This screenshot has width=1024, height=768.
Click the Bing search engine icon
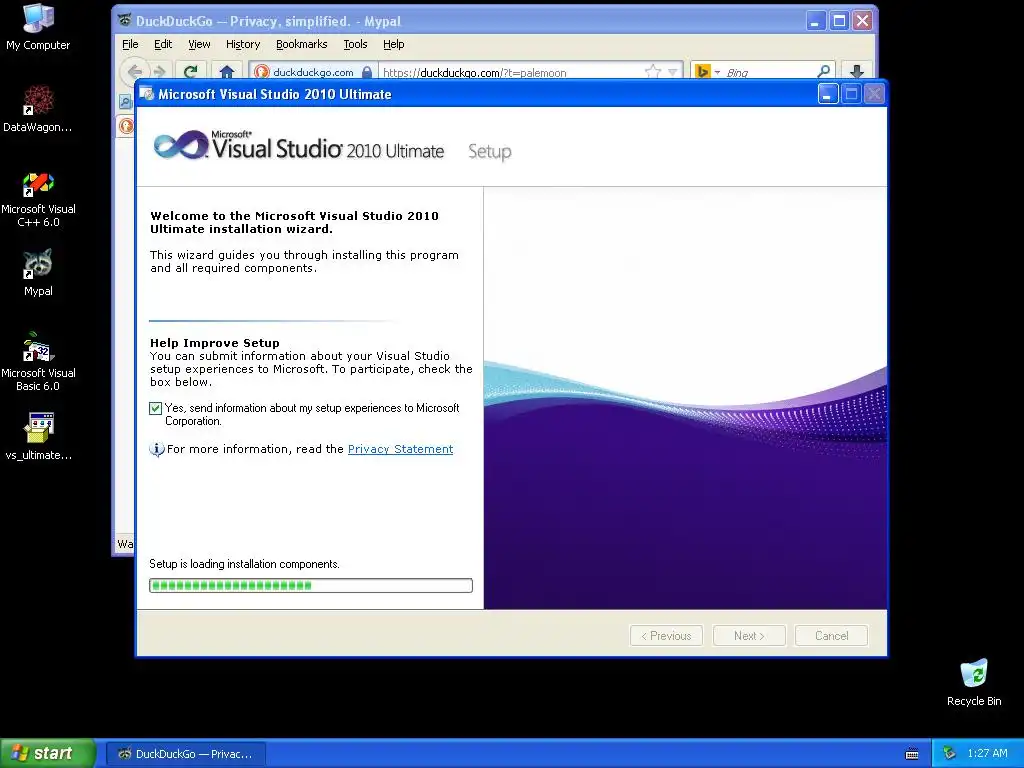coord(703,72)
